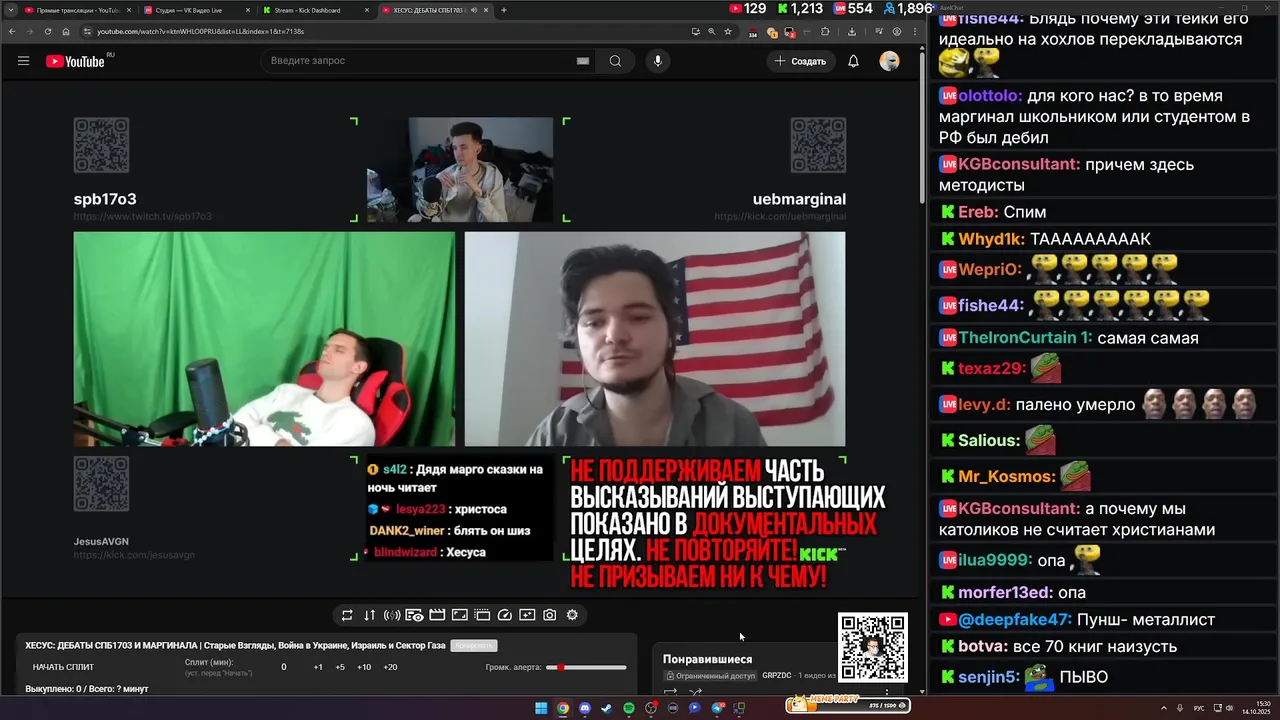Go back with the browser back arrow
Image resolution: width=1280 pixels, height=720 pixels.
point(11,31)
